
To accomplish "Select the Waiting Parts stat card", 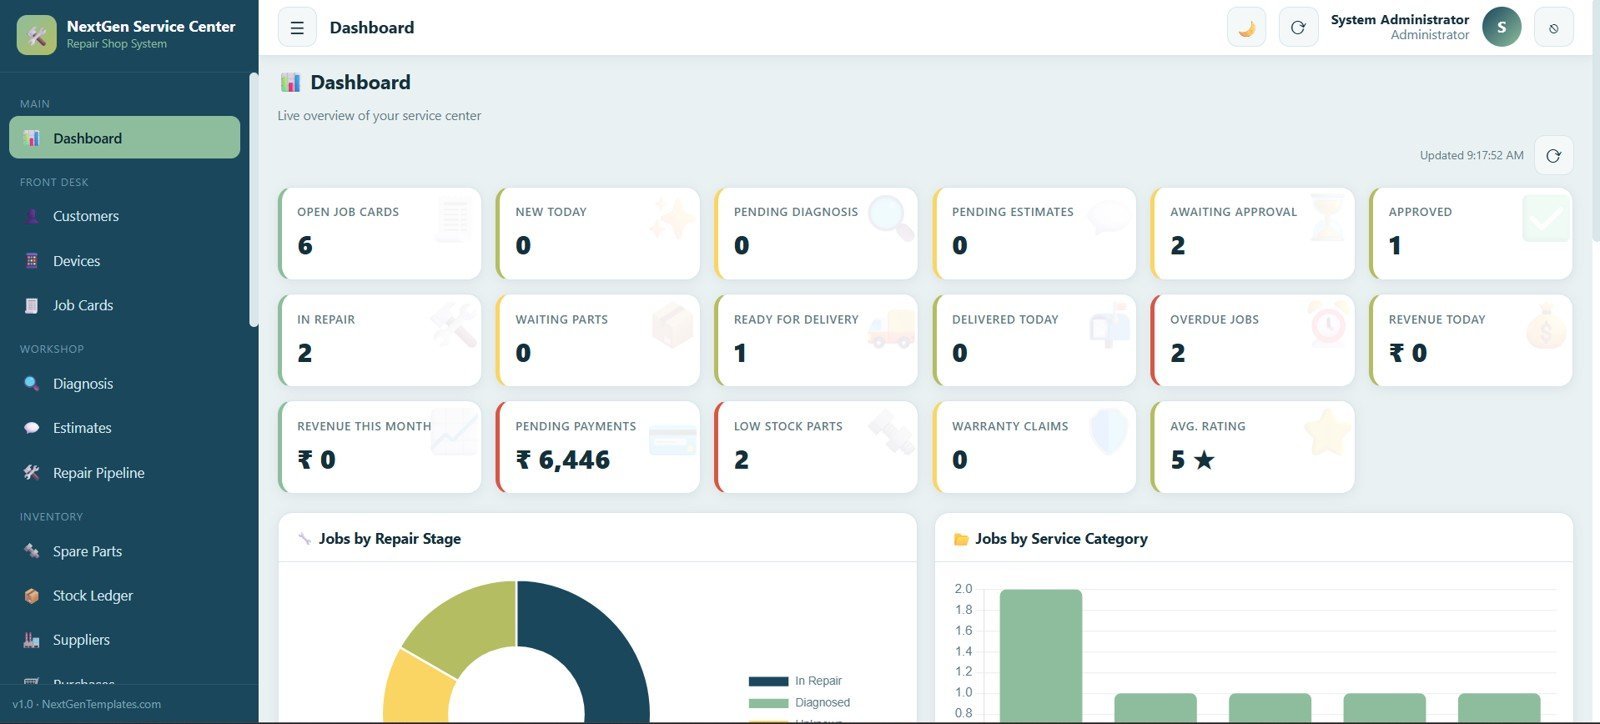I will [598, 340].
